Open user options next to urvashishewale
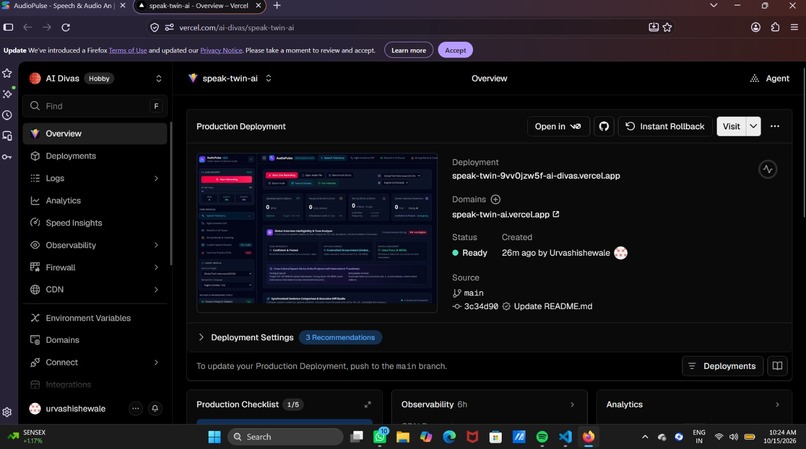This screenshot has width=806, height=449. pos(135,409)
